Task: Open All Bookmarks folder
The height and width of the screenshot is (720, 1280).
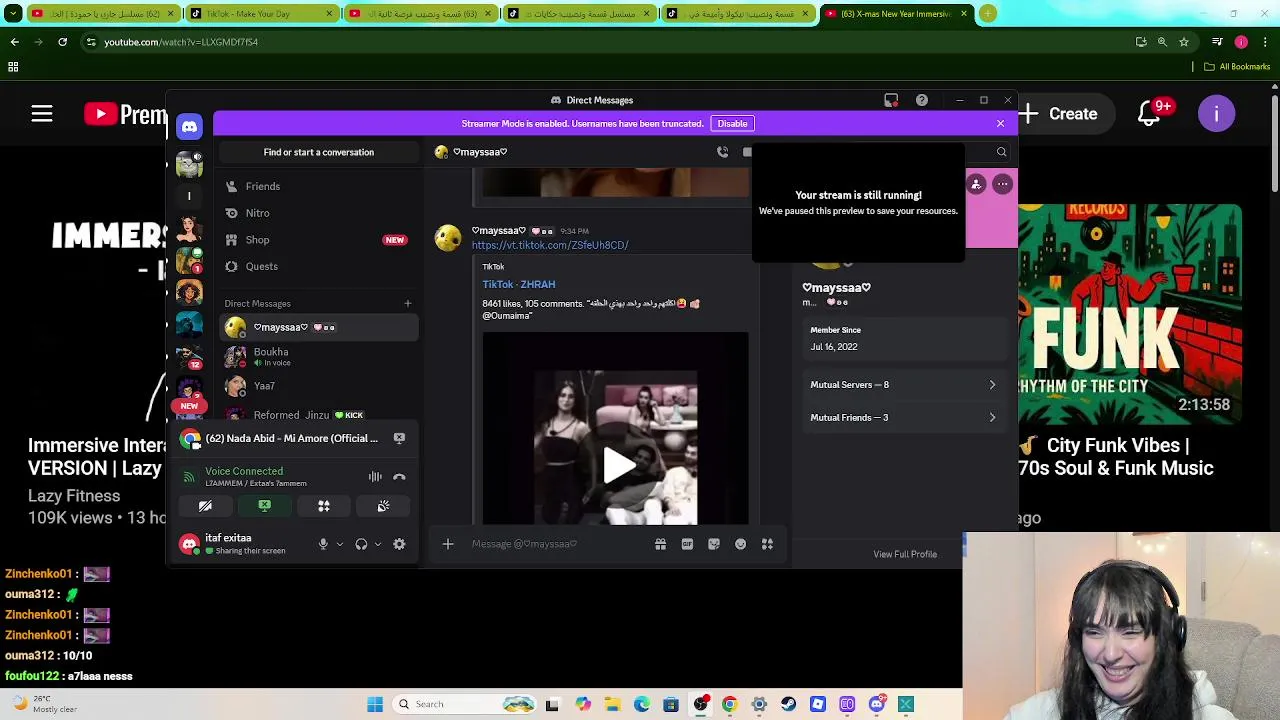Action: pos(1237,67)
